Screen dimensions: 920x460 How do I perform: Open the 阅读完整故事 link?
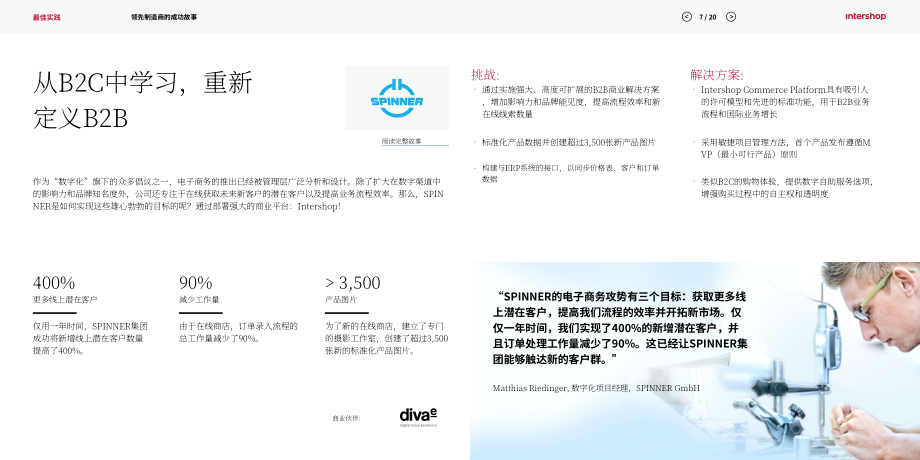[x=401, y=141]
